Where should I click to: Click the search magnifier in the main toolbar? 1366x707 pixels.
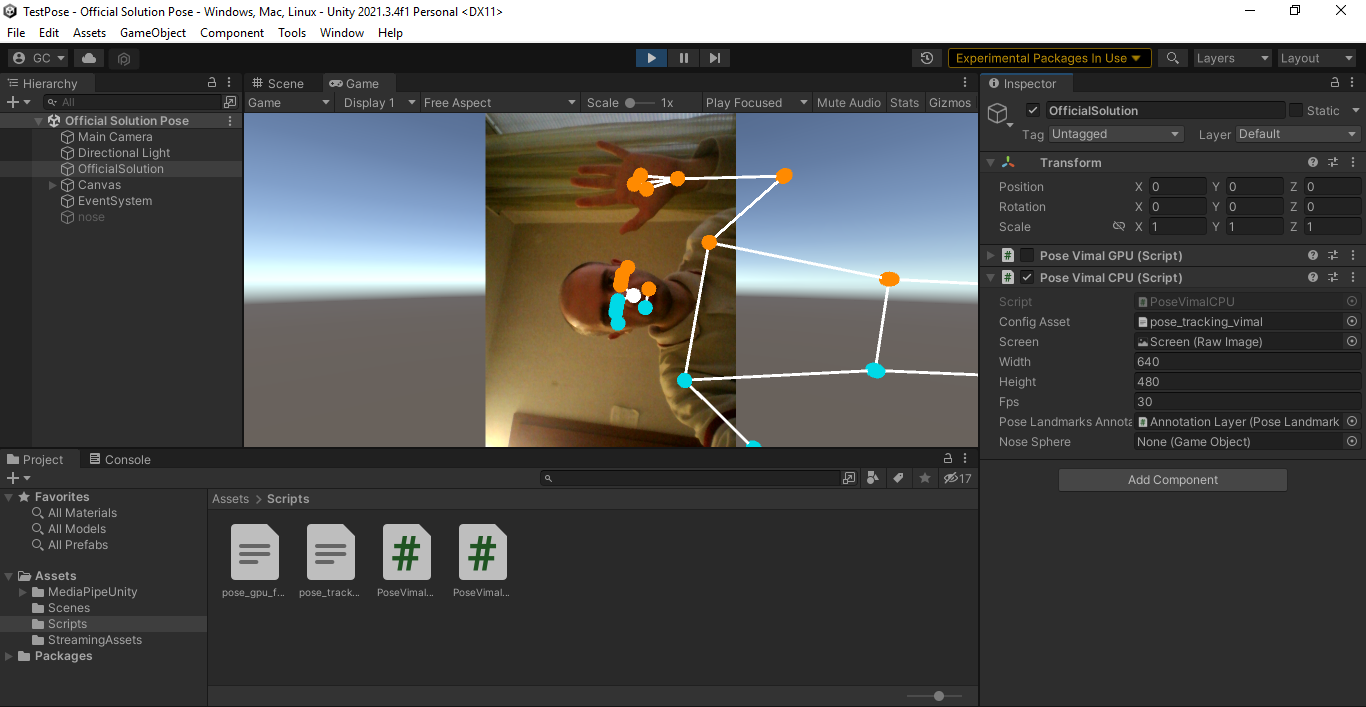click(x=1173, y=58)
